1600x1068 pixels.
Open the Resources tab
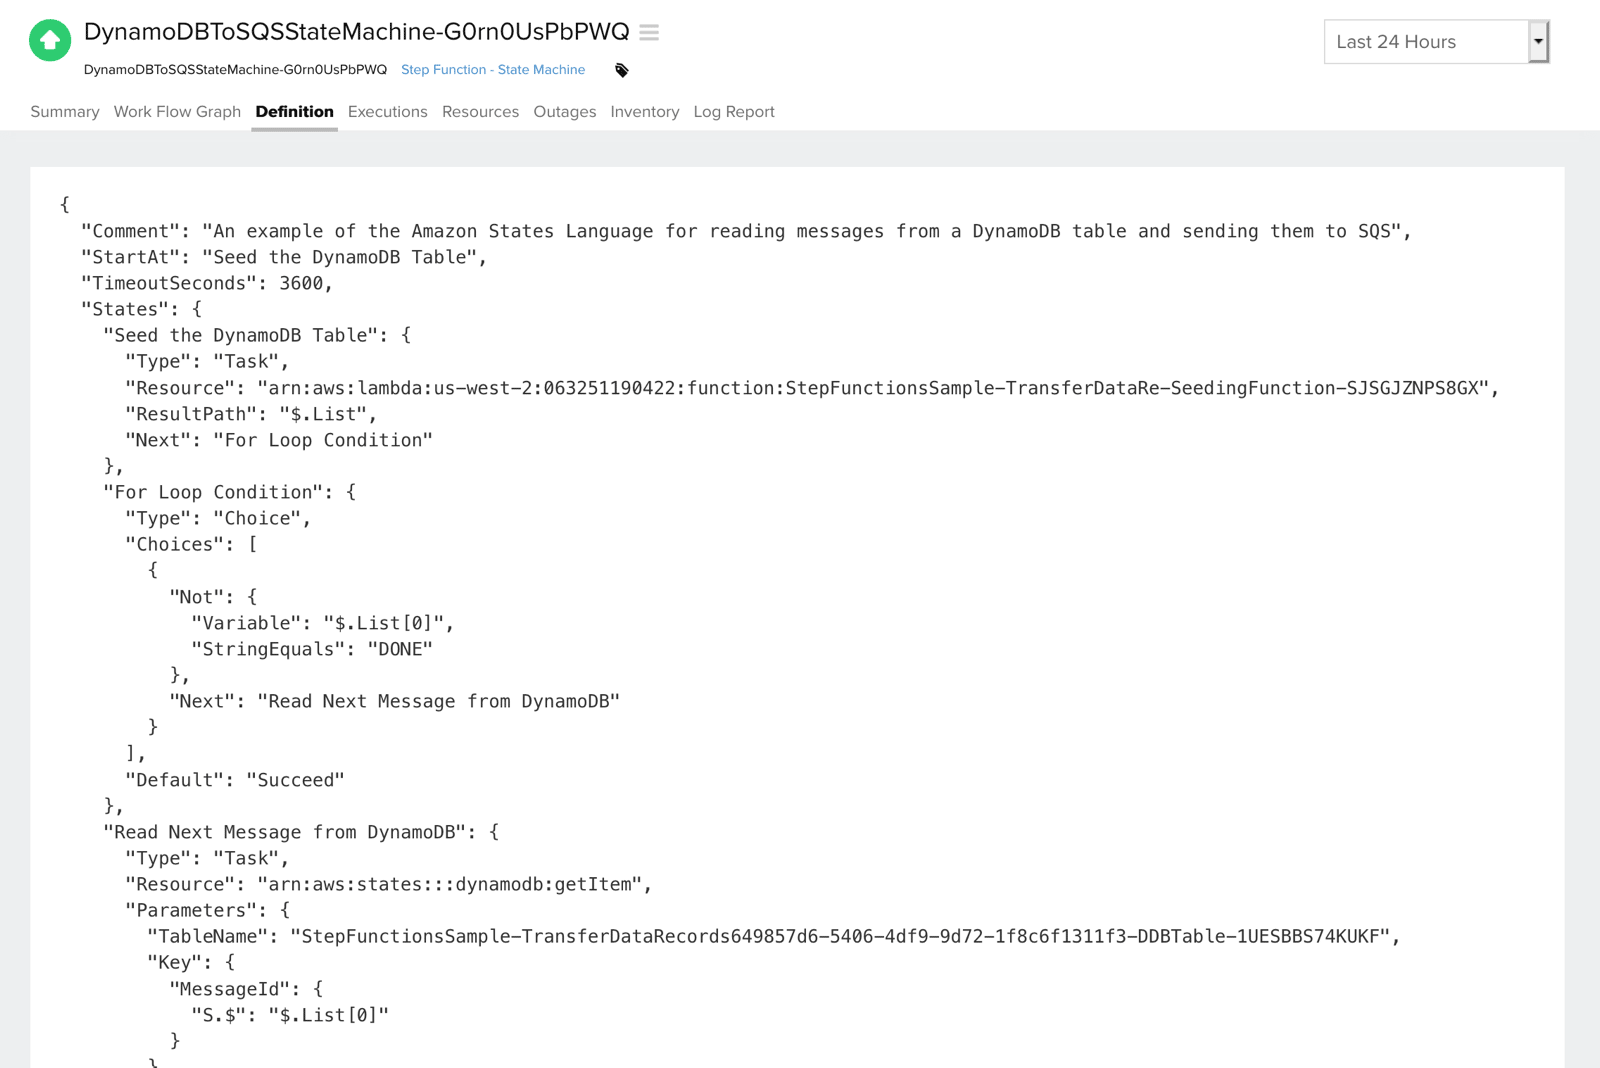[480, 111]
